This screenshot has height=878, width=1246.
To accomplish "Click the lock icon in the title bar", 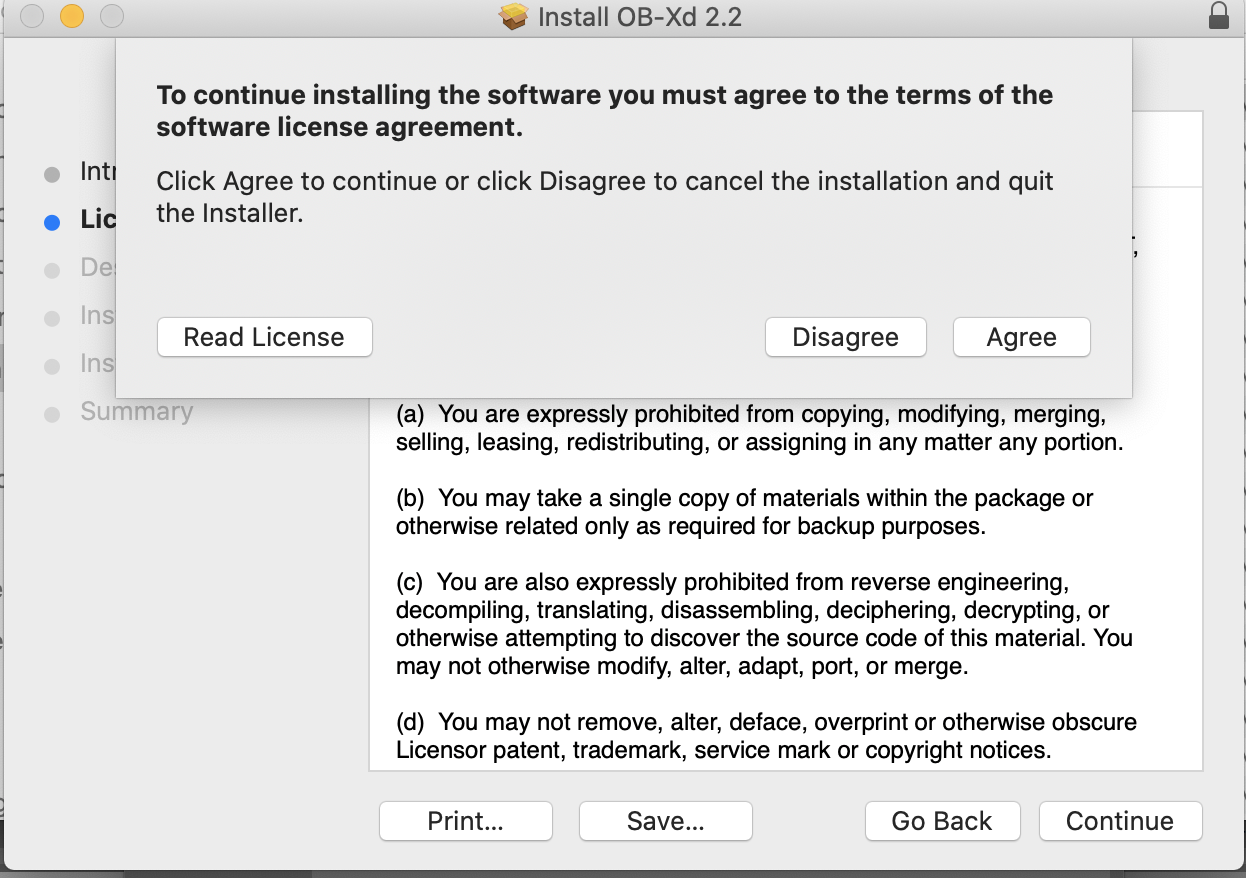I will [1218, 15].
